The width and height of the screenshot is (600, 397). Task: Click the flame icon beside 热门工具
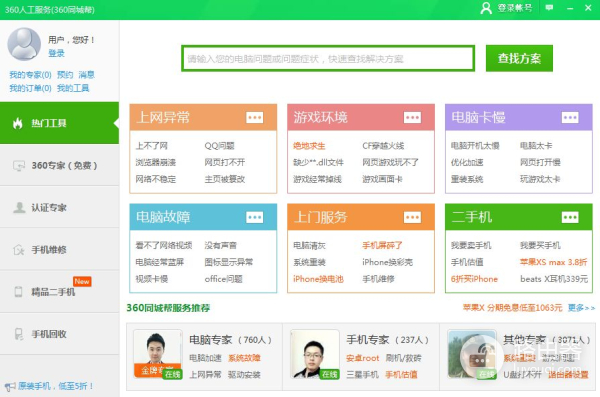18,123
